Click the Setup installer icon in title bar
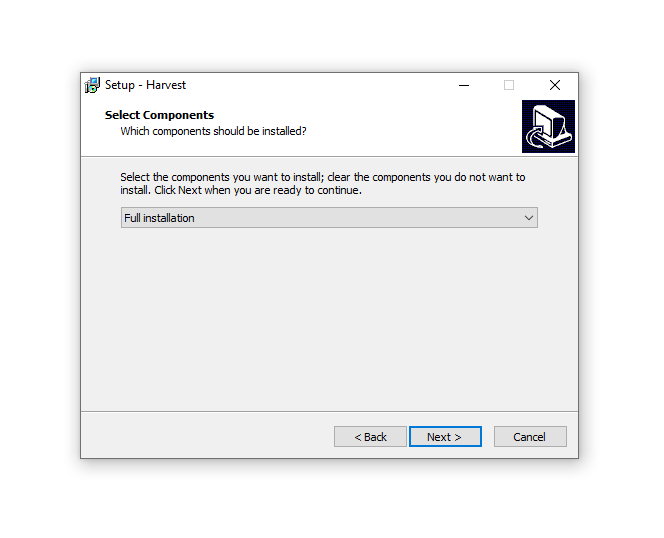664x538 pixels. [x=92, y=85]
